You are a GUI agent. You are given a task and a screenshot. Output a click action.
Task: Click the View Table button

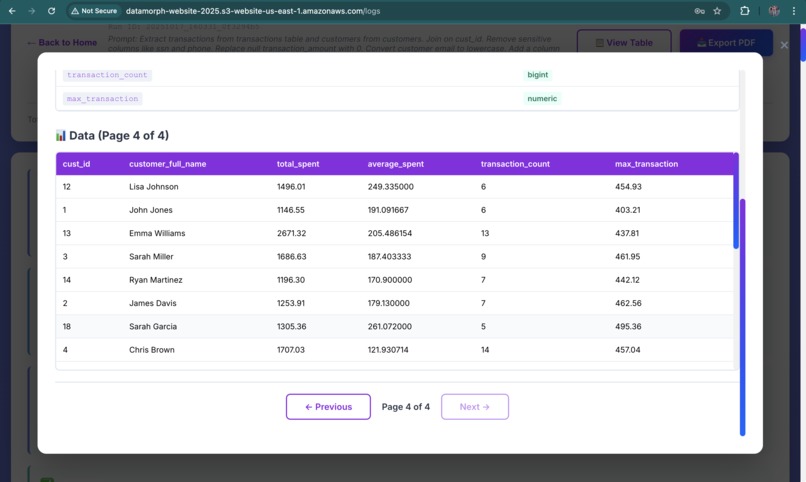pyautogui.click(x=624, y=43)
